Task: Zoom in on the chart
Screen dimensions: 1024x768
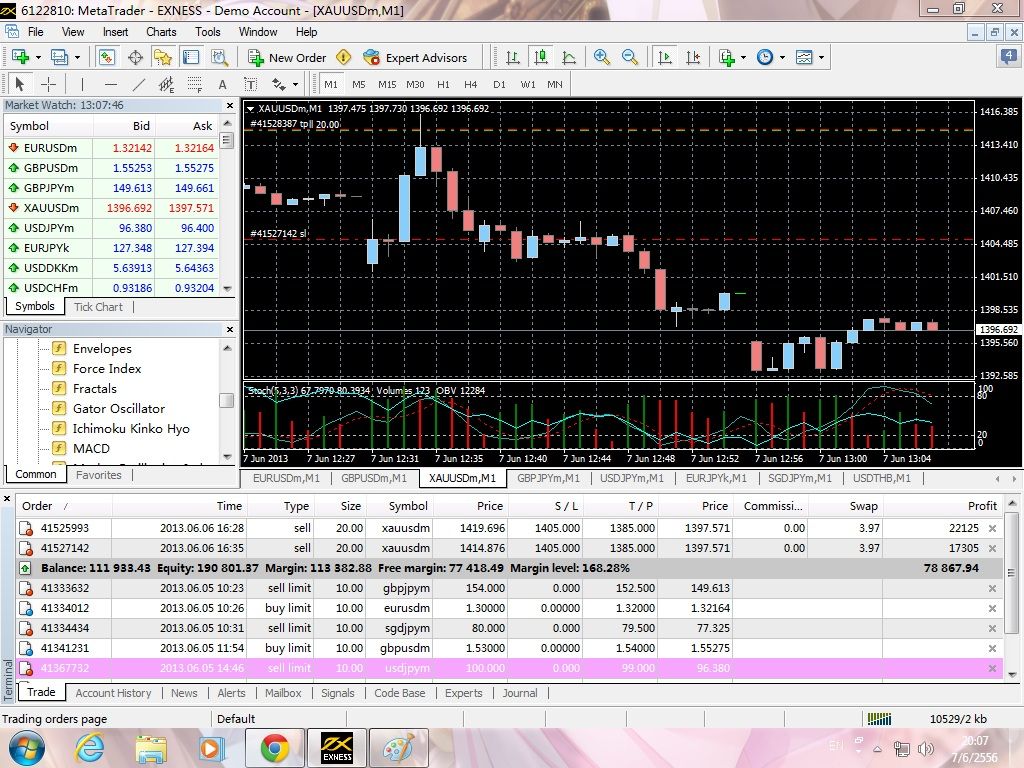Action: (601, 57)
